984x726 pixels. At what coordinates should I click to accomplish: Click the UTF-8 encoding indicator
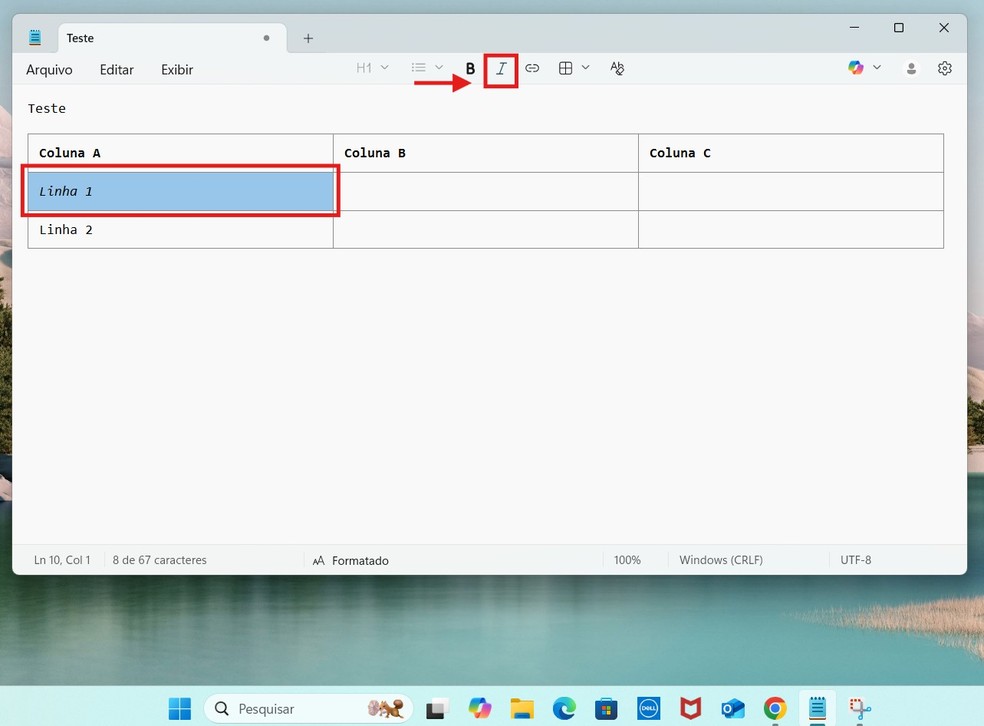pos(855,560)
